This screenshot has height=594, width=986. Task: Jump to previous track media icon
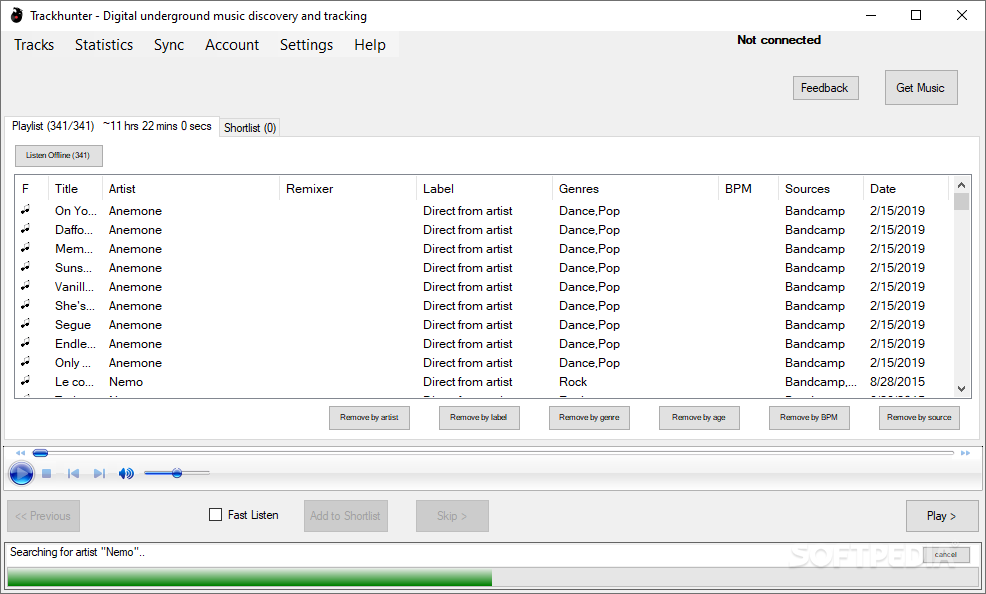(x=73, y=473)
